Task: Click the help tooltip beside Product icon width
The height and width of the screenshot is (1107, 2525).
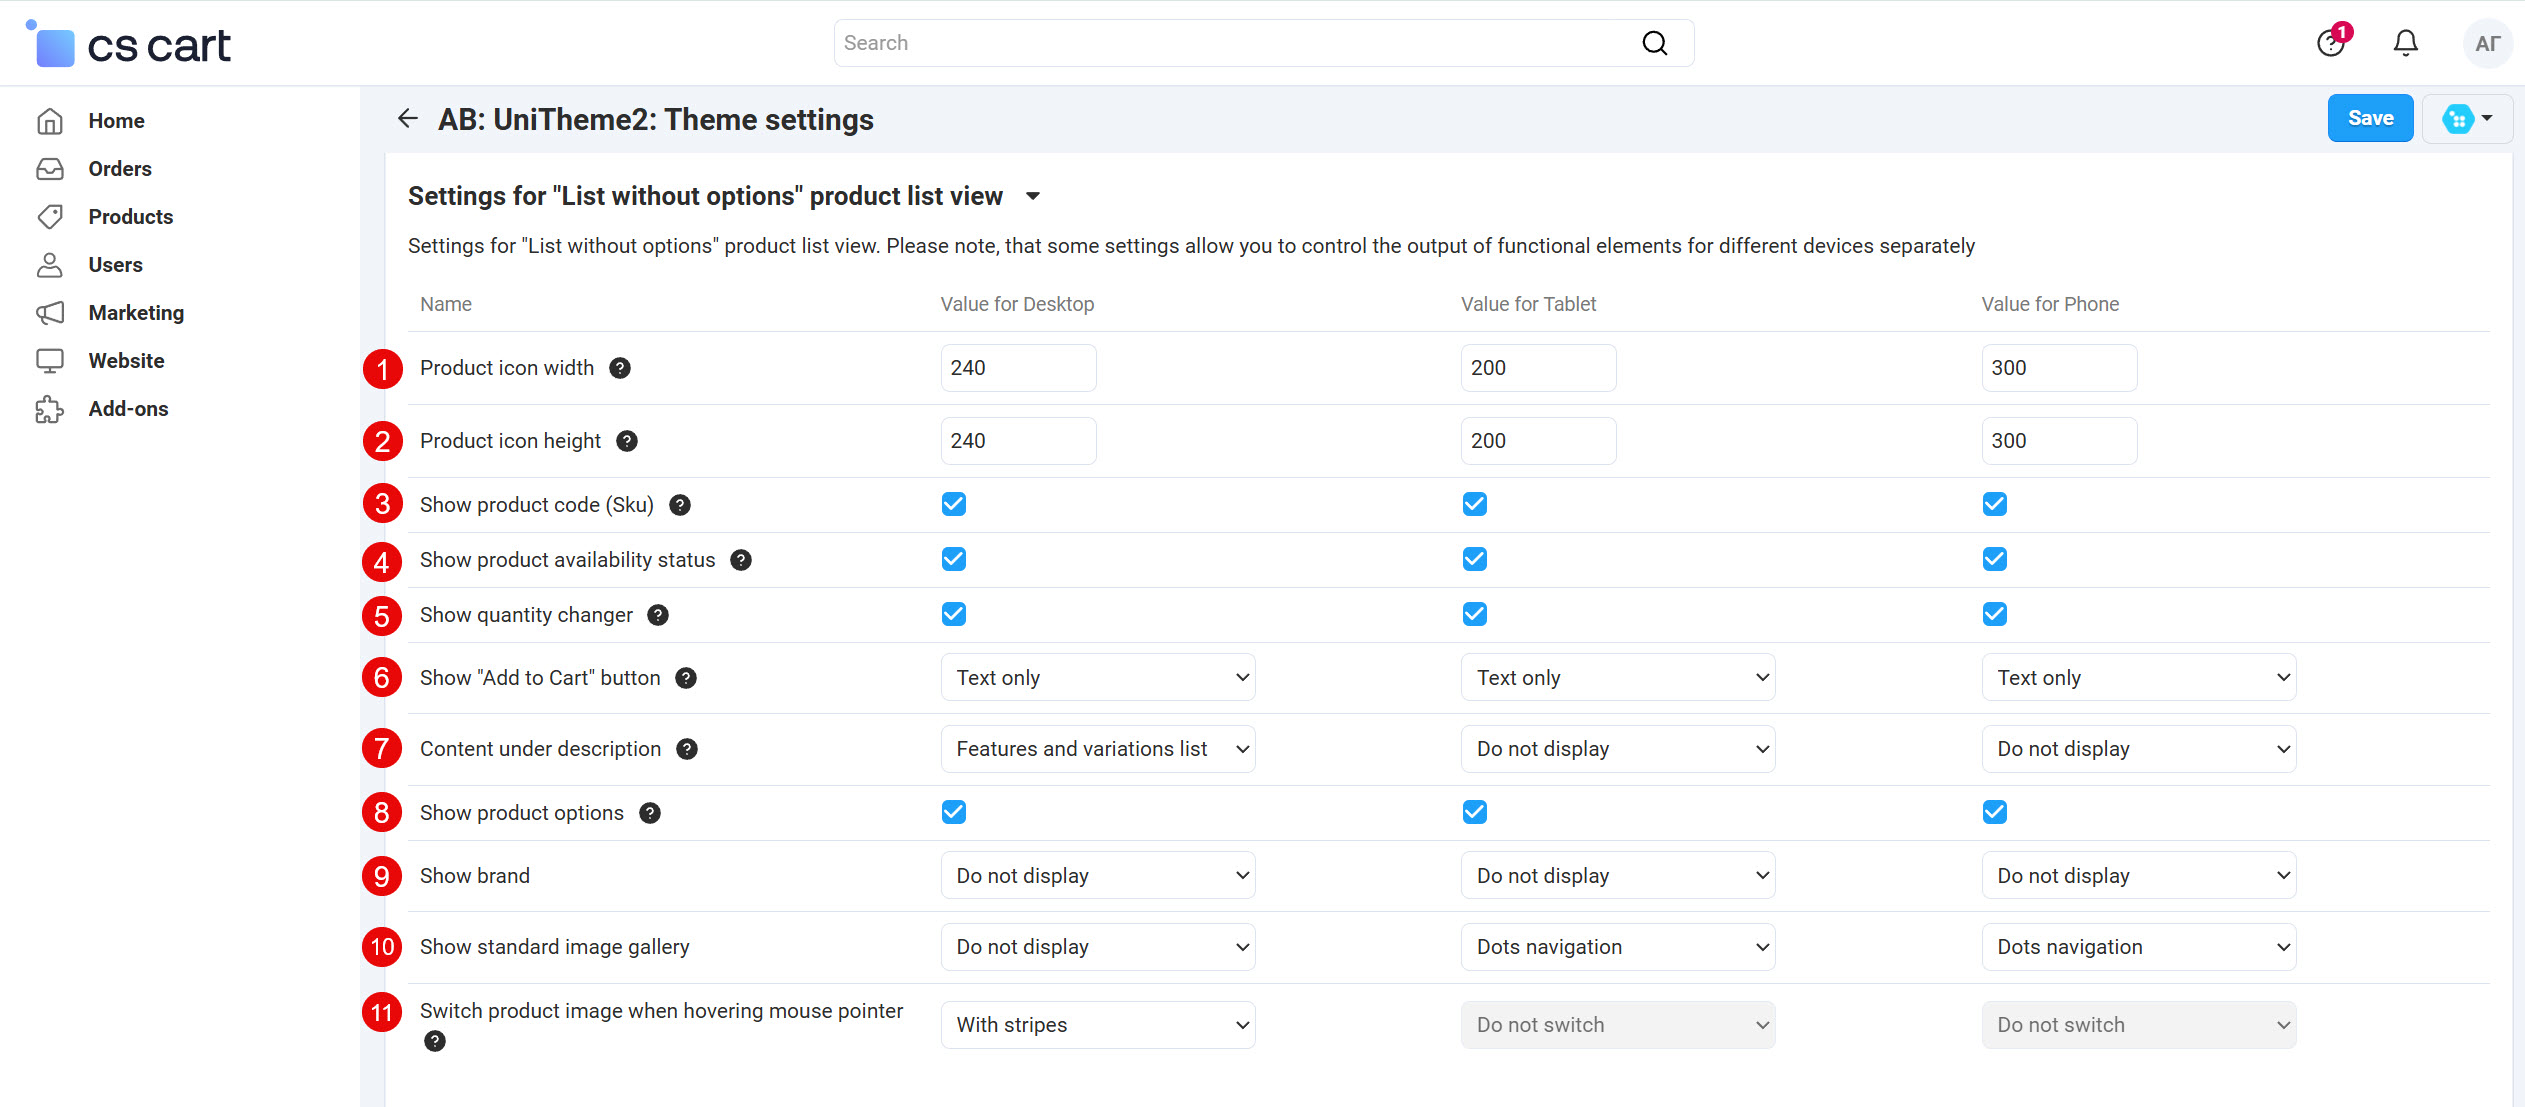Action: tap(620, 367)
